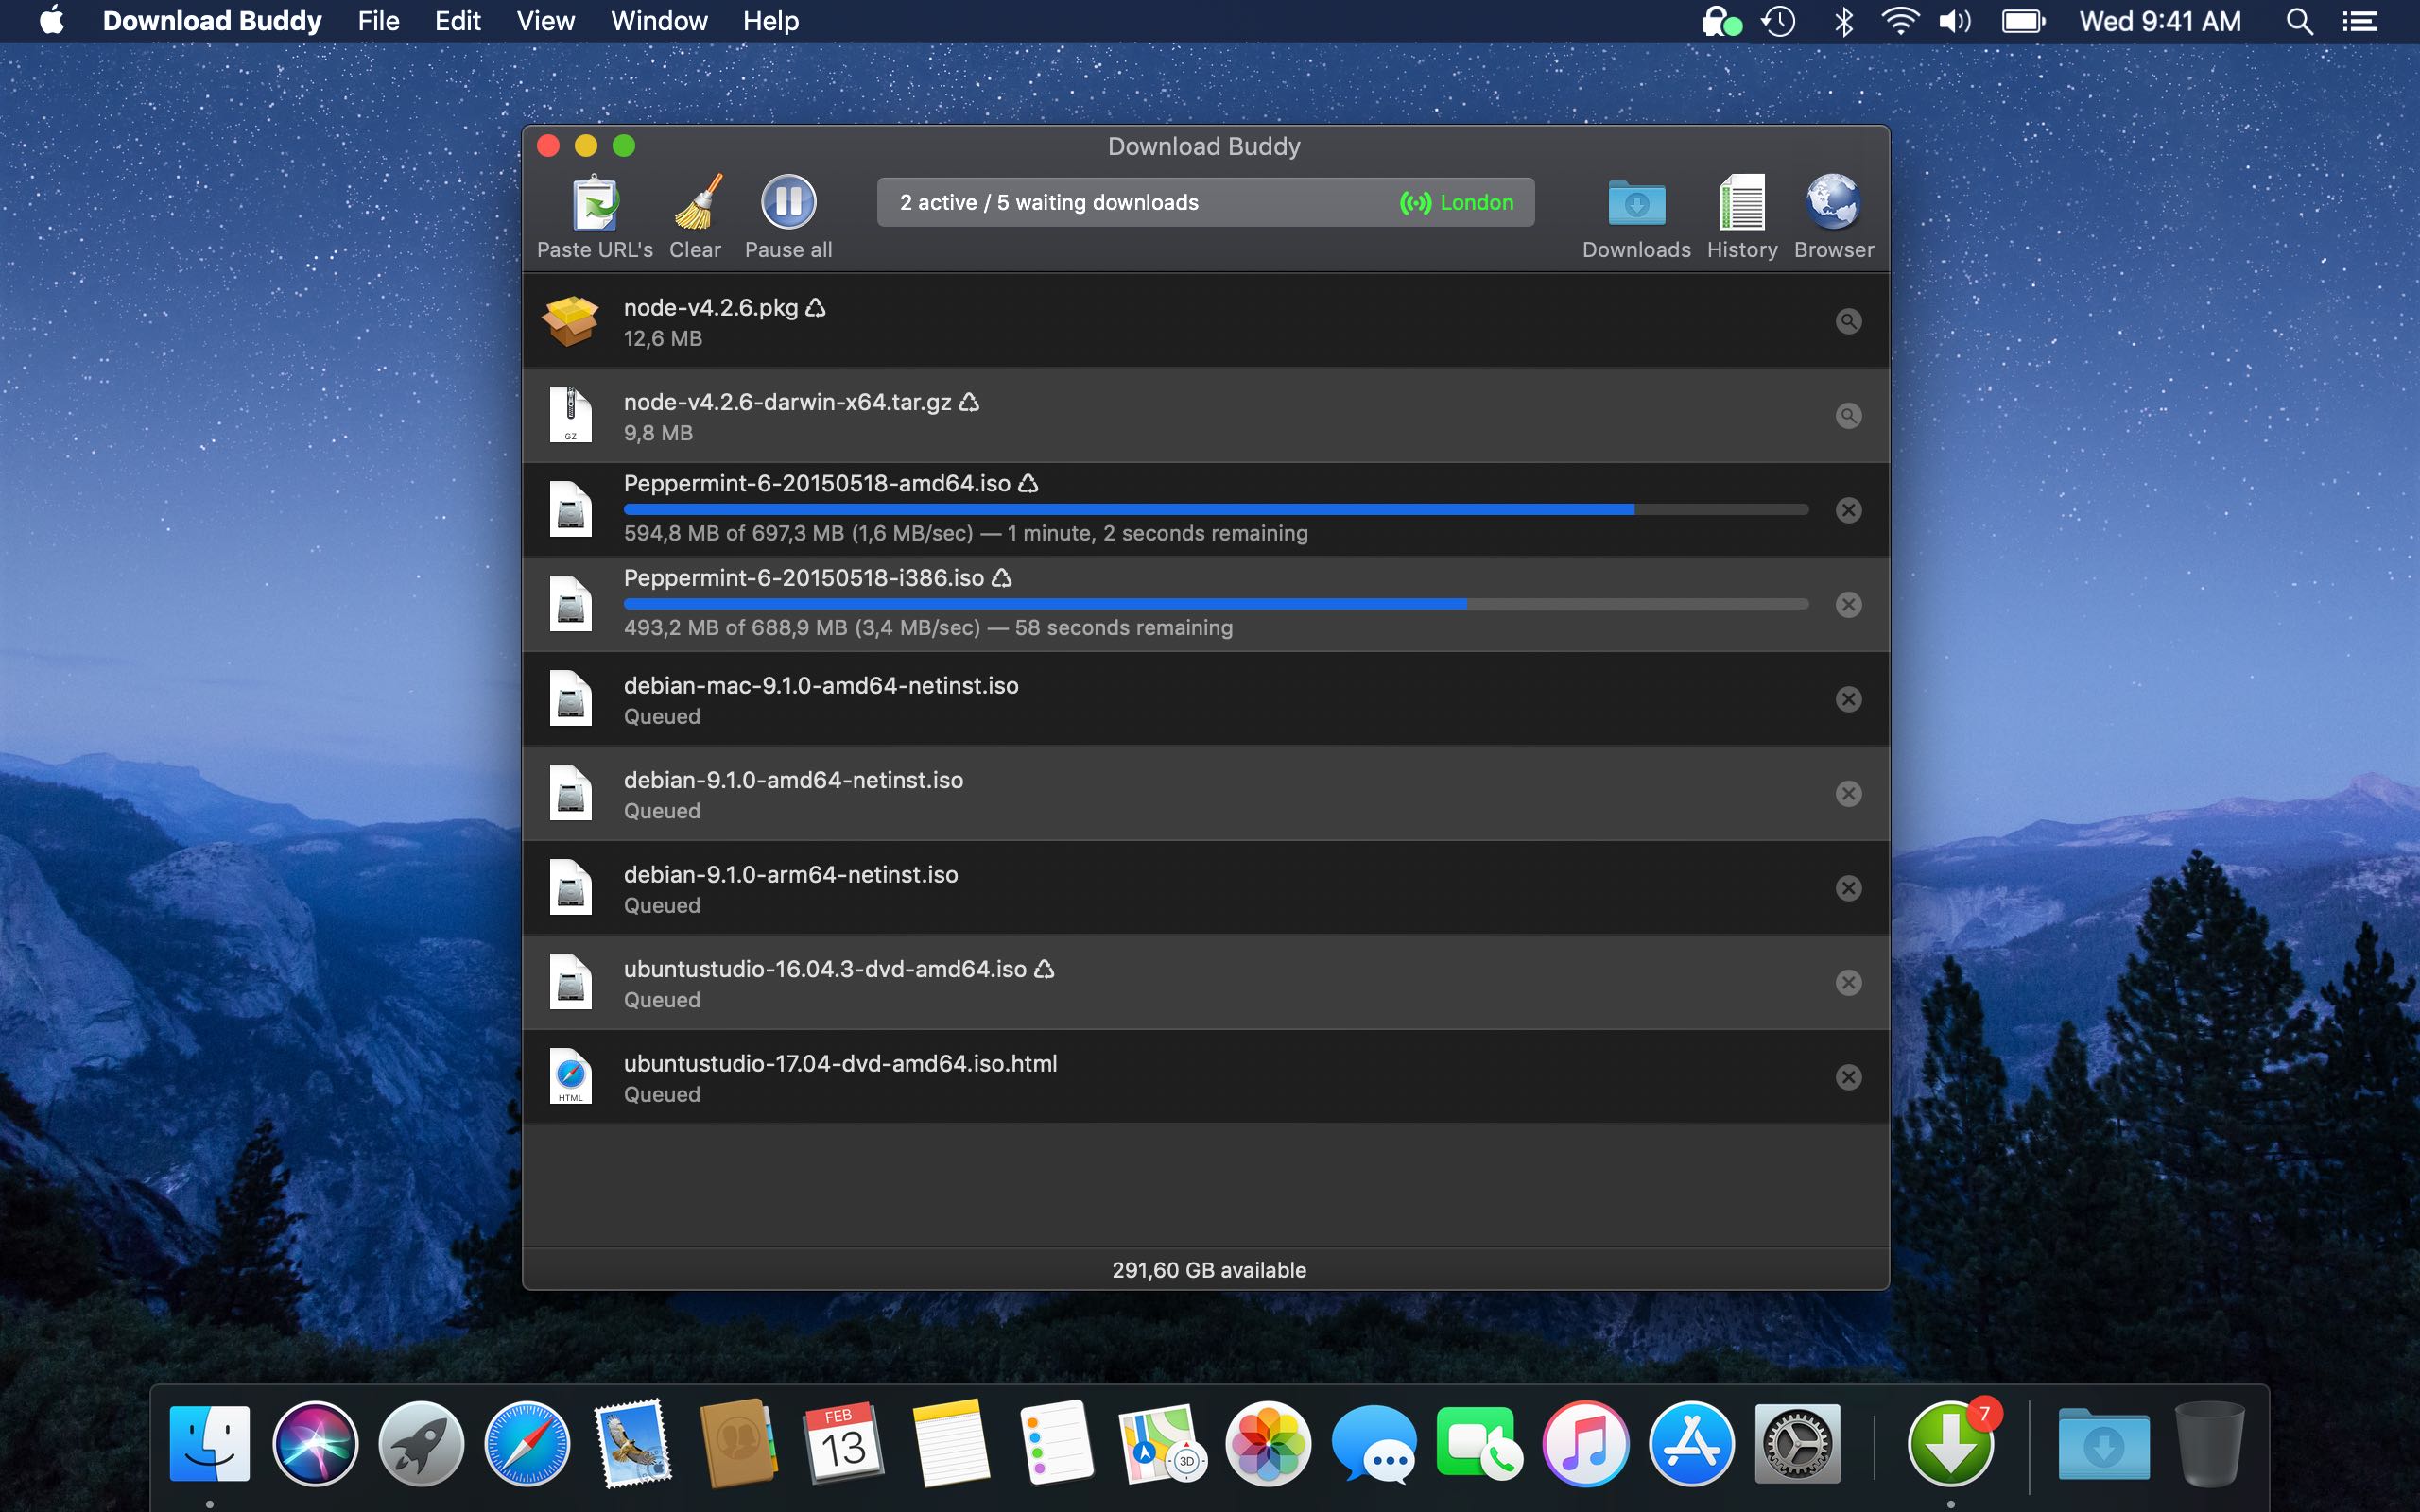Image resolution: width=2420 pixels, height=1512 pixels.
Task: Open the View menu
Action: coord(545,21)
